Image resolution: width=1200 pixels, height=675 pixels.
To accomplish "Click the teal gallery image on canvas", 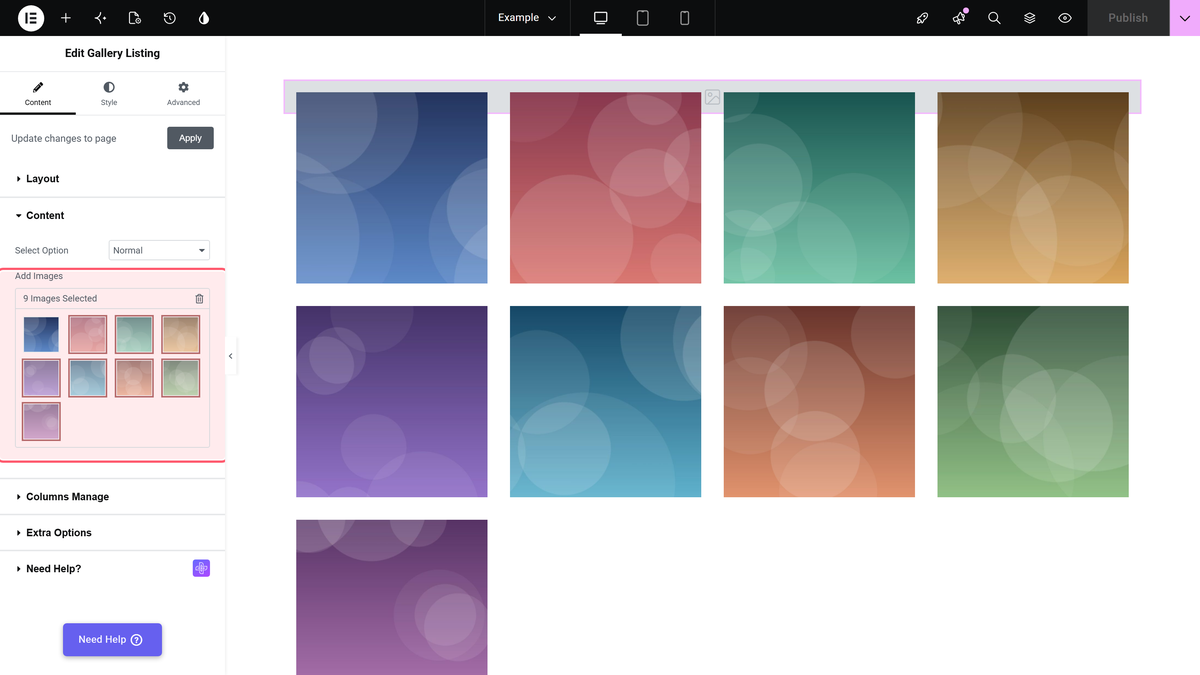I will (819, 188).
